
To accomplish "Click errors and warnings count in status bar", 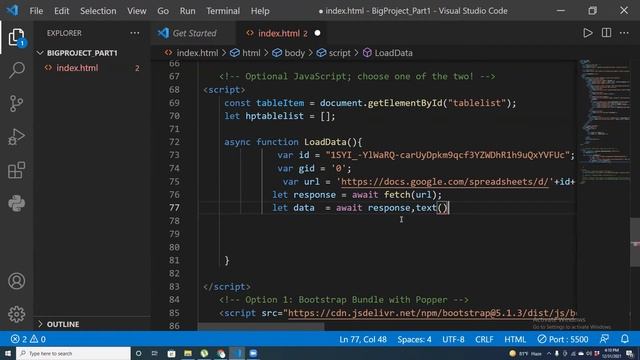I will [x=28, y=339].
